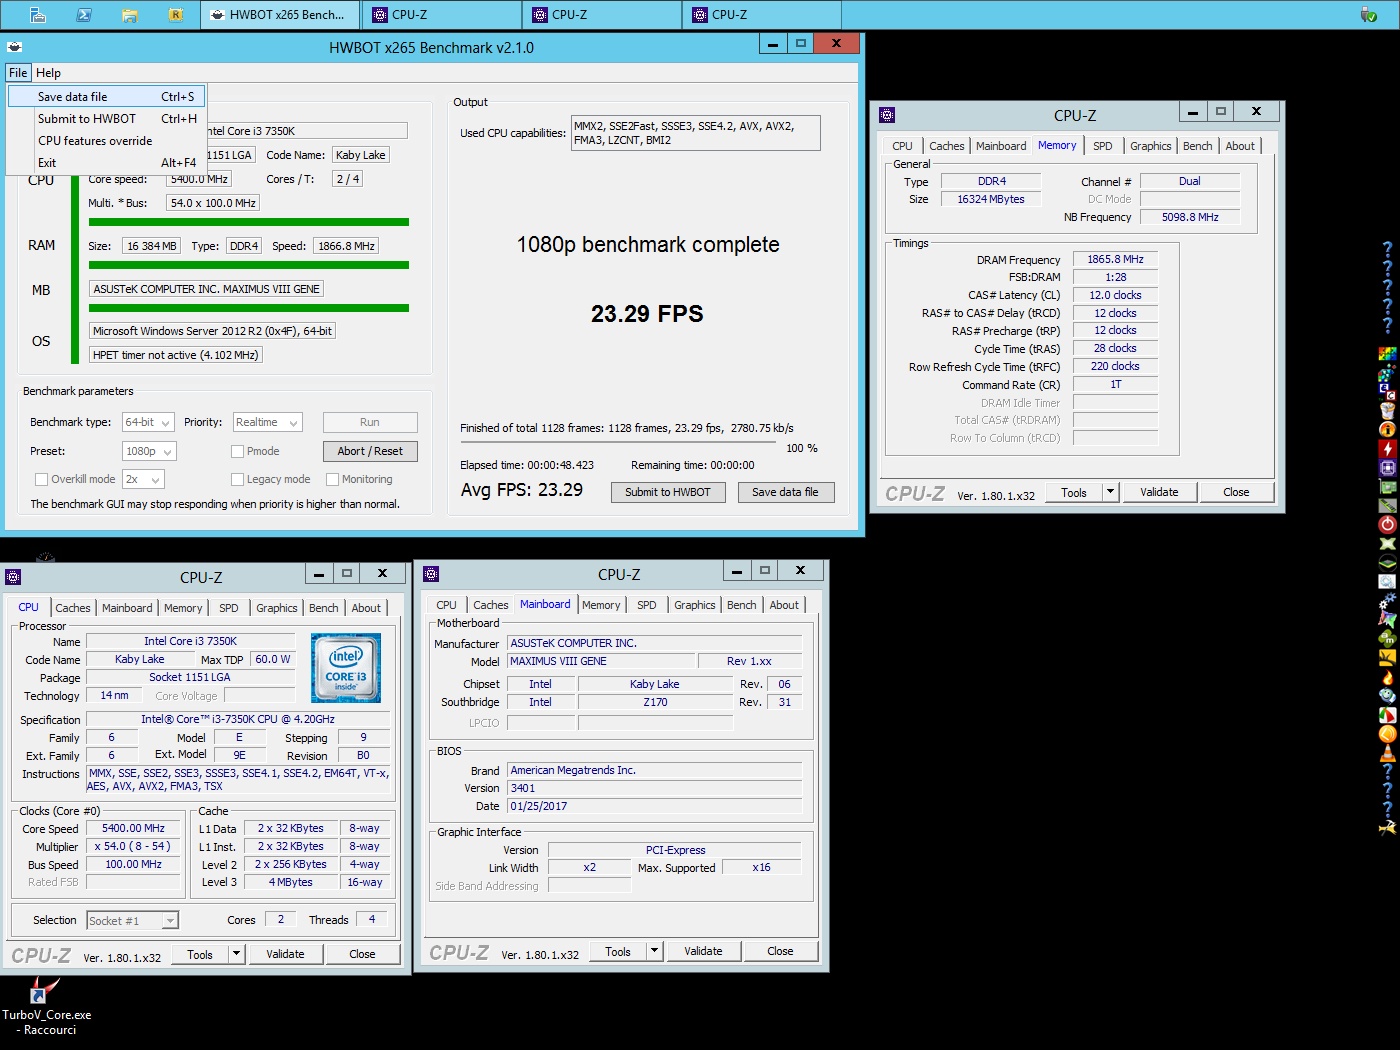Screen dimensions: 1400x1050
Task: Click the BIOS Version 3401 field
Action: [x=654, y=788]
